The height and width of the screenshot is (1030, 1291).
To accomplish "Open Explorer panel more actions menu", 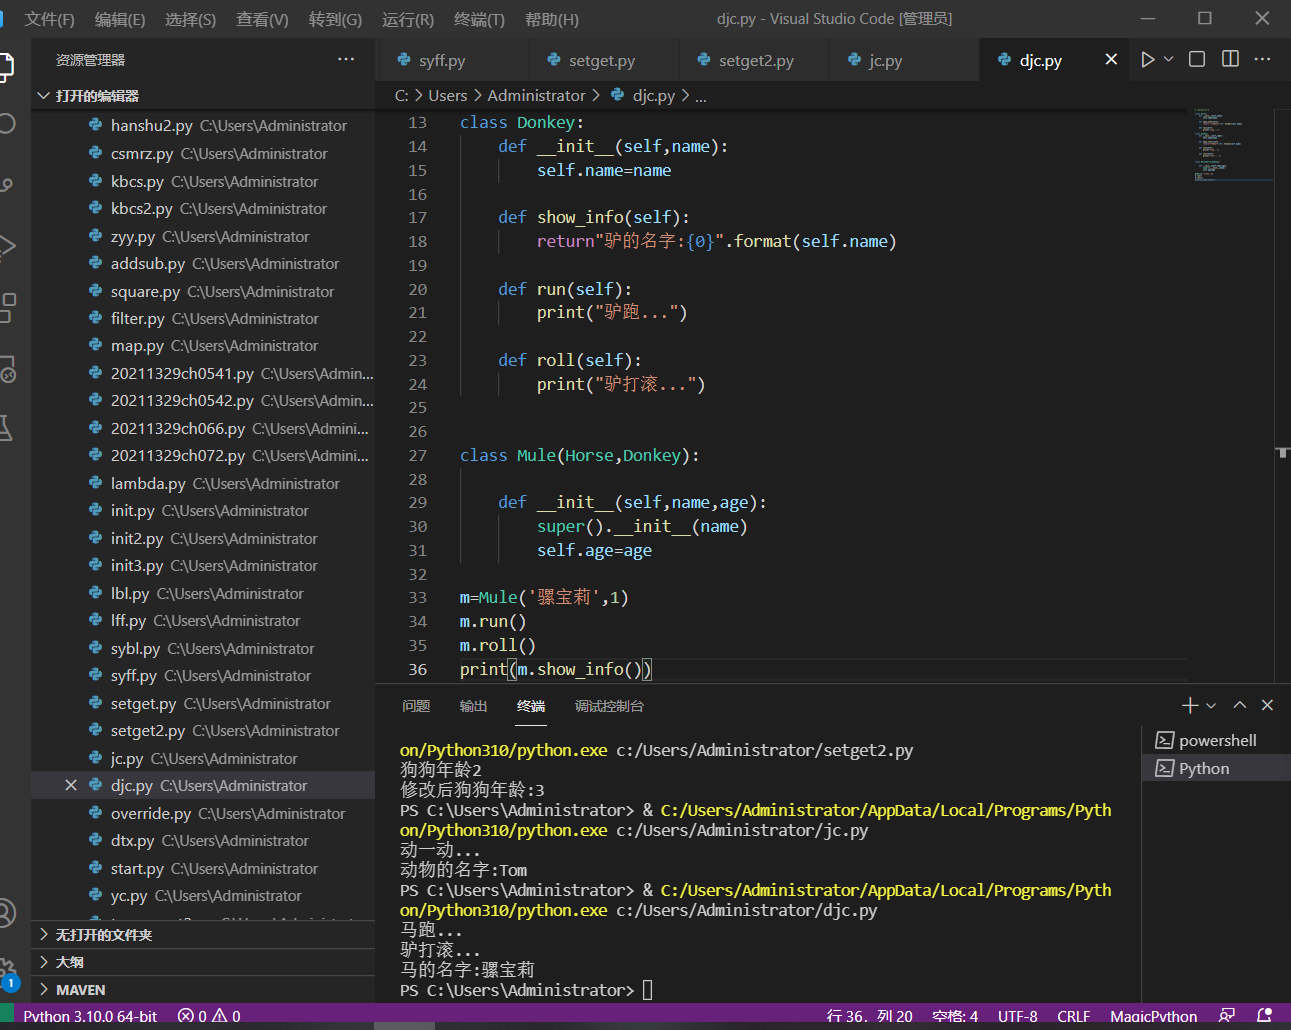I will coord(346,60).
